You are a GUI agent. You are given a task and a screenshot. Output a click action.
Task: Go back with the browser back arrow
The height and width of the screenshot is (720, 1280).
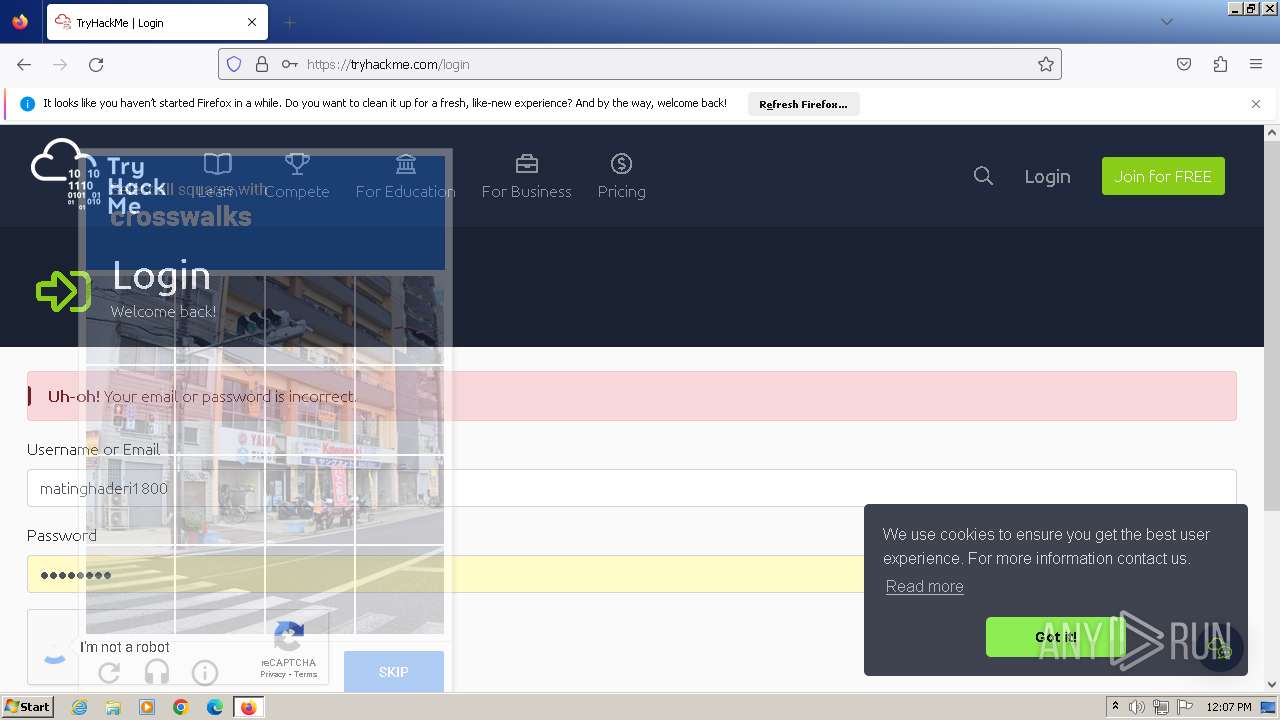(24, 64)
